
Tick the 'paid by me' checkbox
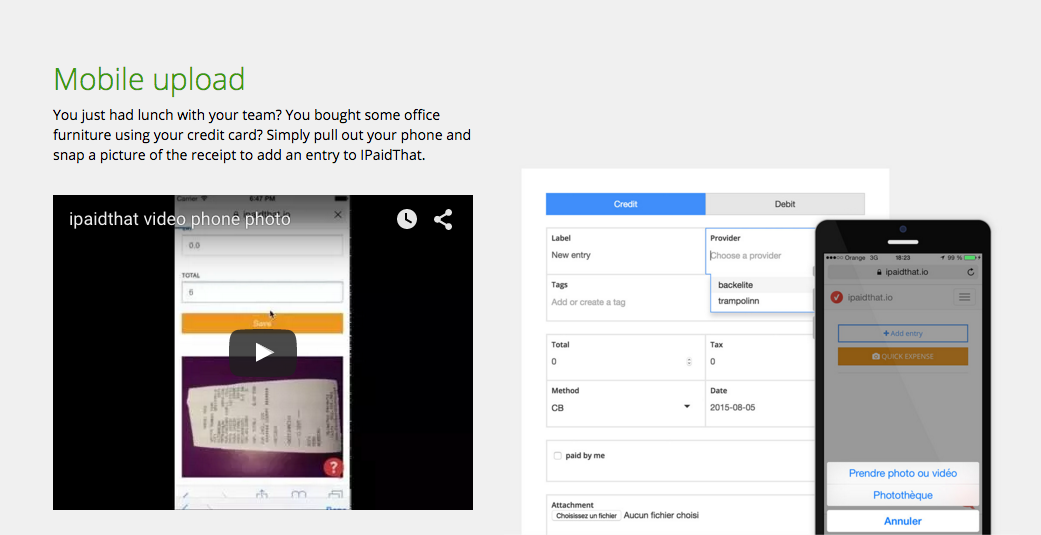pyautogui.click(x=558, y=456)
